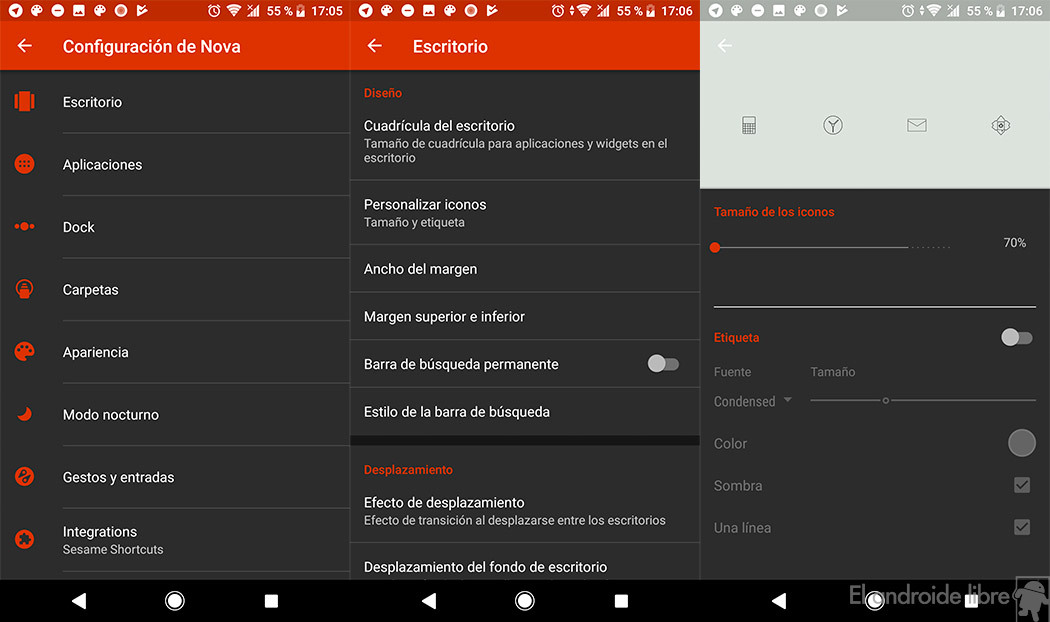Open Cuadrícula del escritorio option

(x=525, y=141)
